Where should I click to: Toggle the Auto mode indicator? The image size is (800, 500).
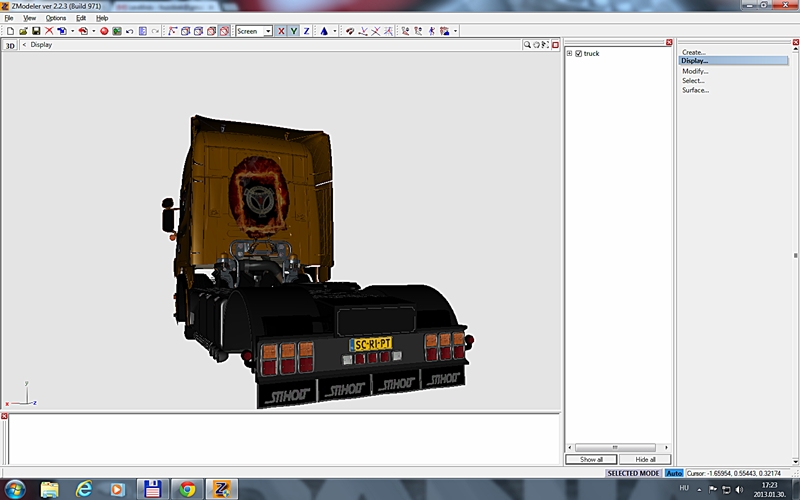(674, 473)
